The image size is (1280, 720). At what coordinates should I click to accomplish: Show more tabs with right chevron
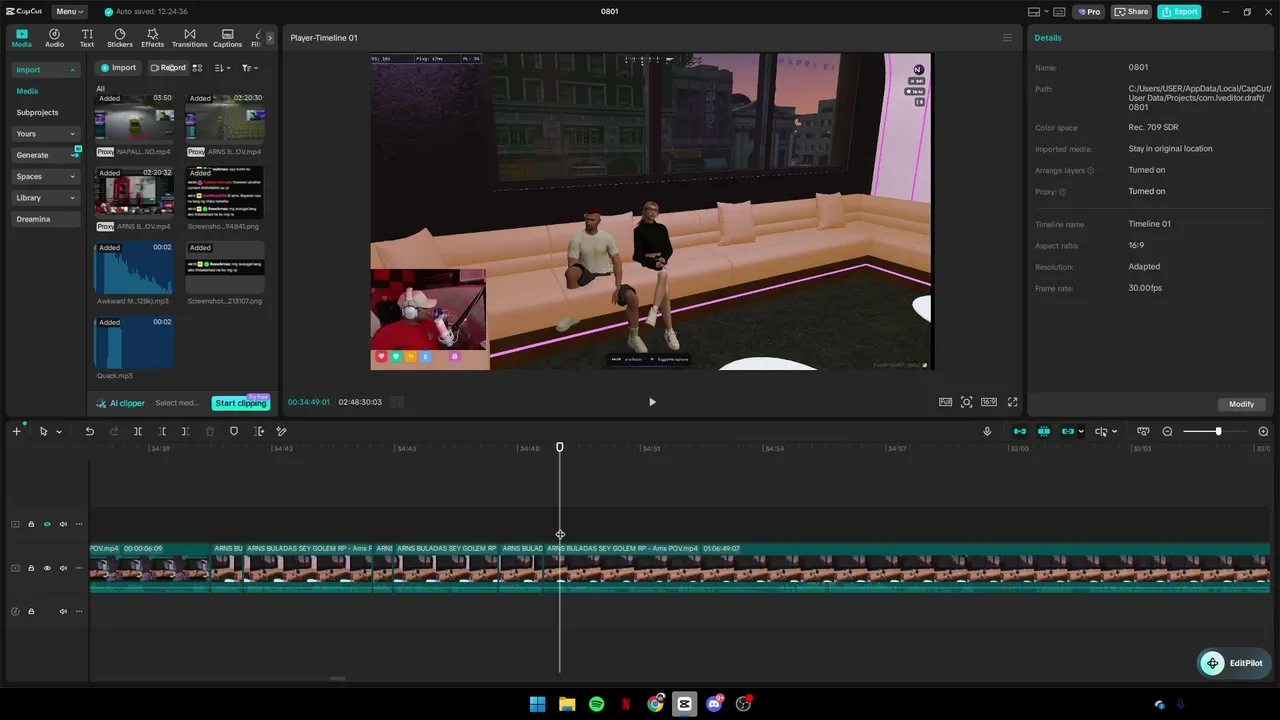[x=269, y=38]
